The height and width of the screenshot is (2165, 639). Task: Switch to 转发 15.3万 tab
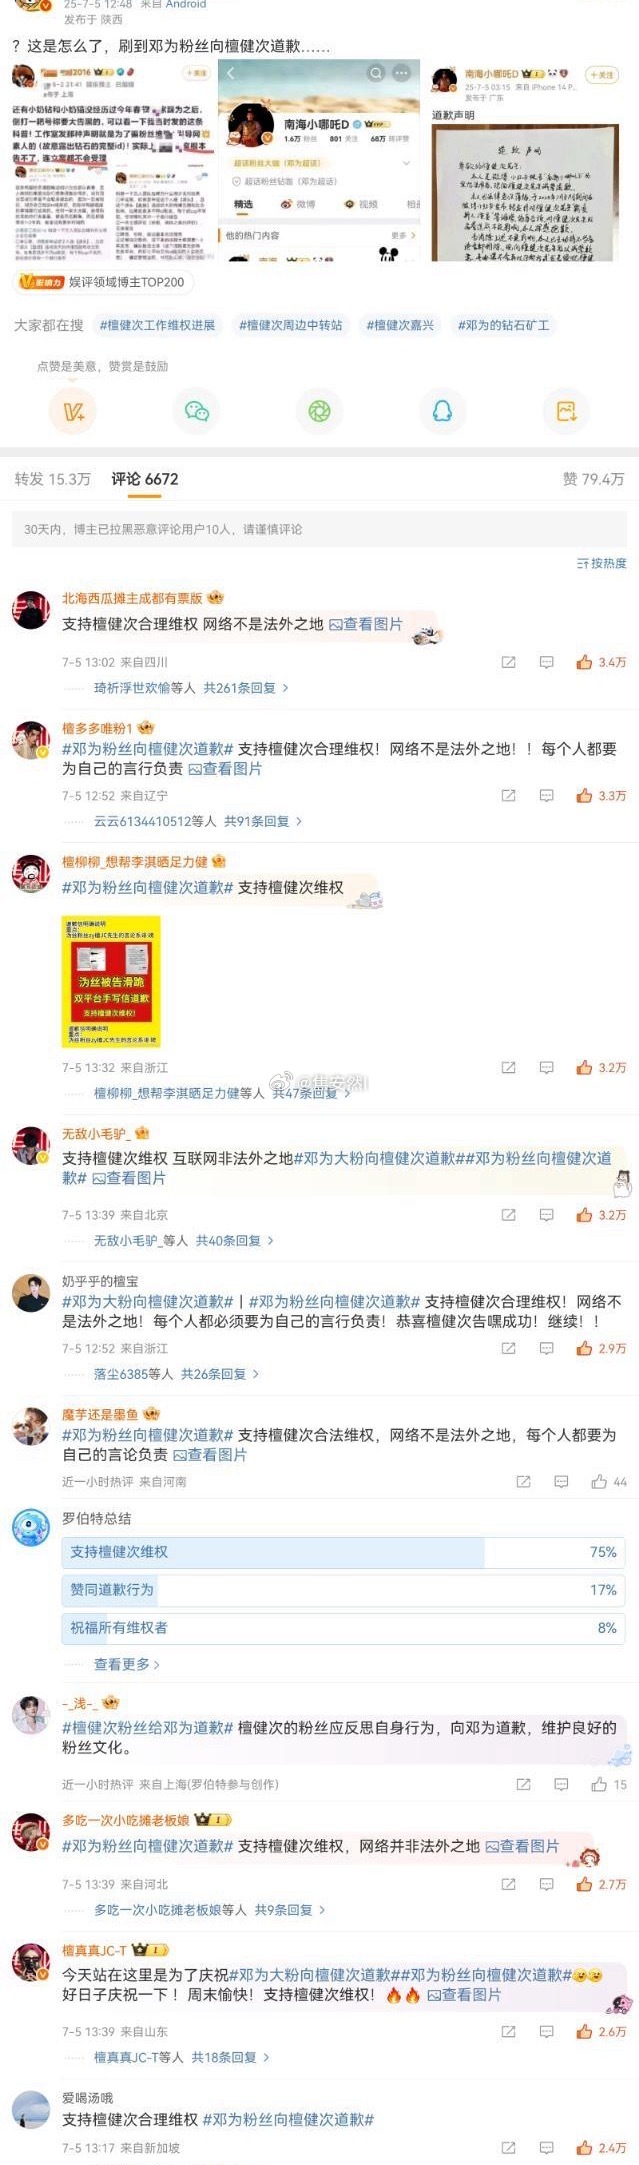pyautogui.click(x=52, y=479)
